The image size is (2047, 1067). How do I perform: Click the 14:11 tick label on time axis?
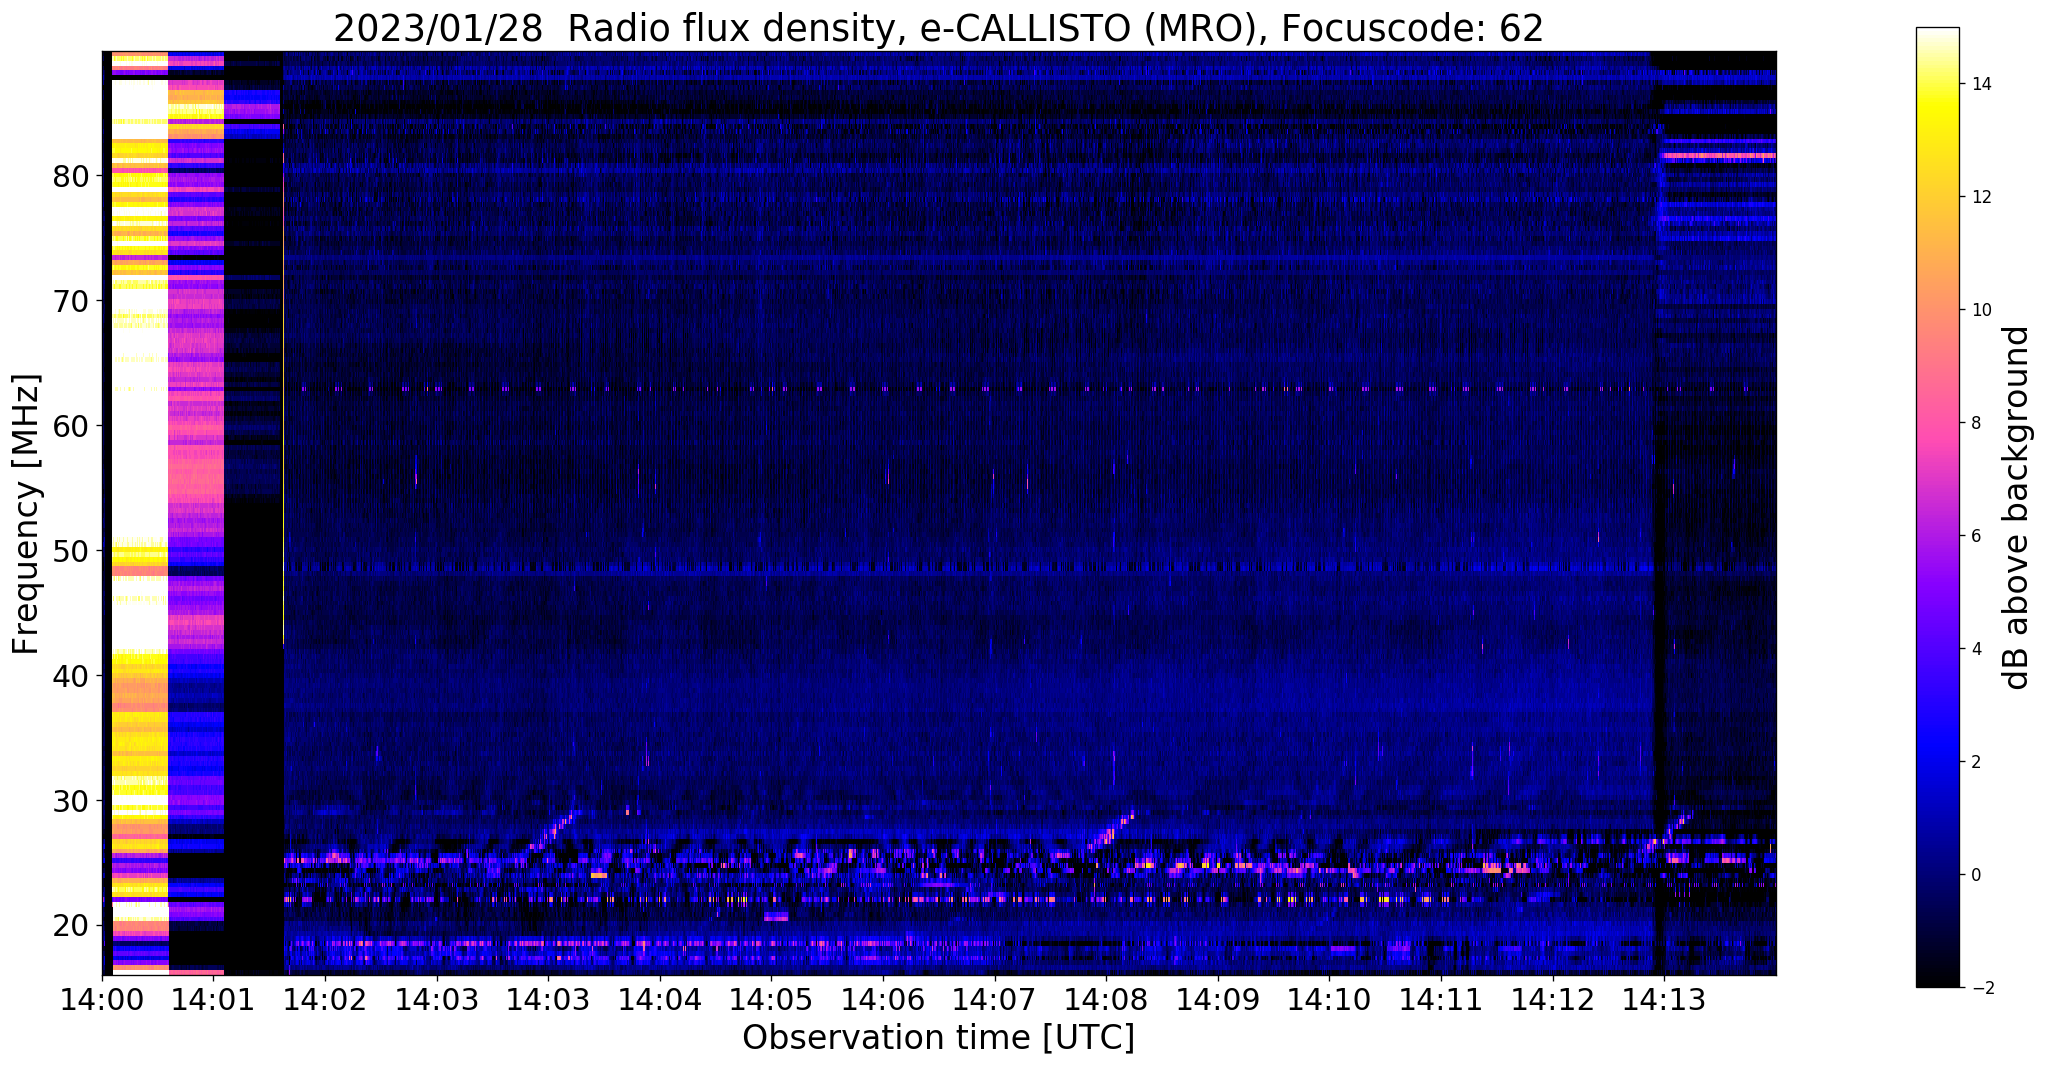coord(1441,999)
